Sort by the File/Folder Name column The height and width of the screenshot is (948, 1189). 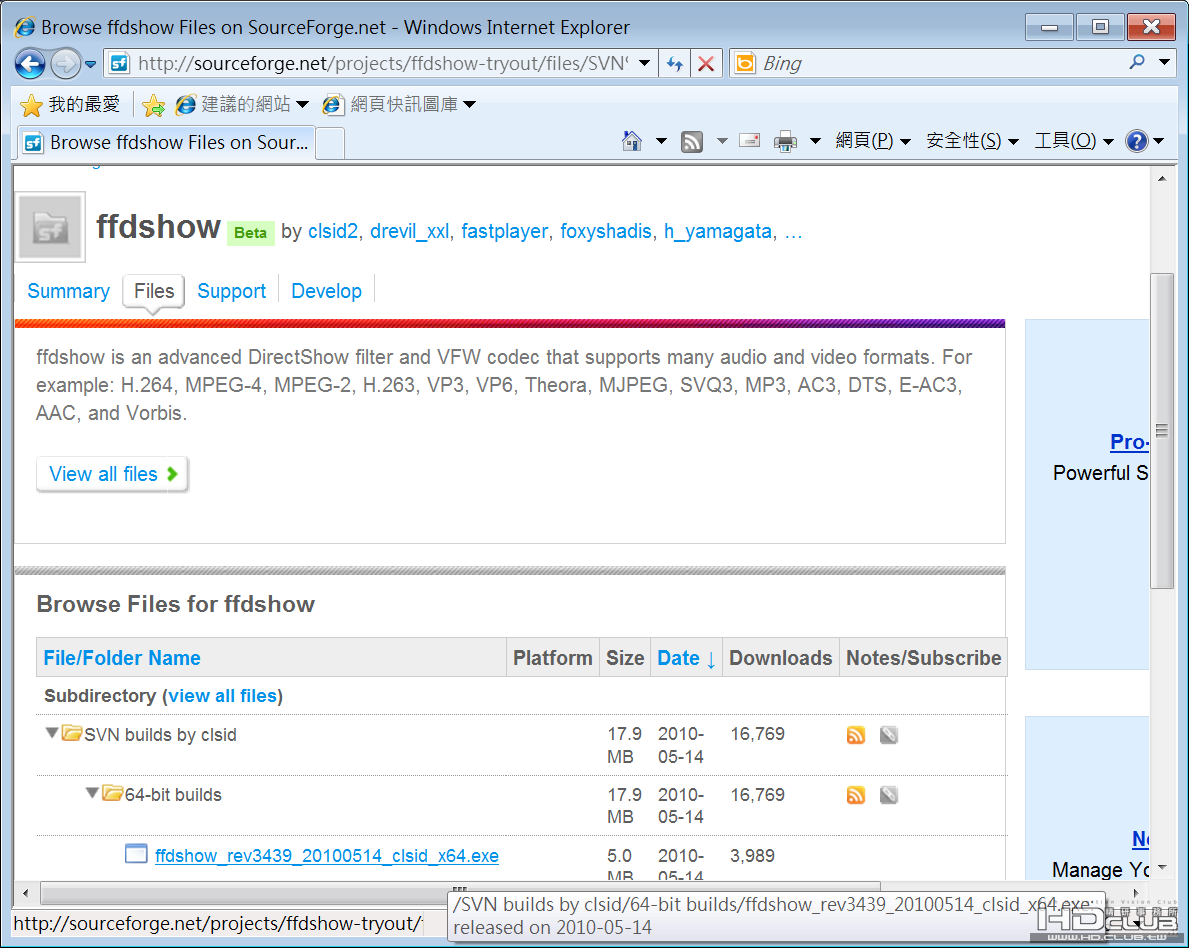tap(122, 658)
